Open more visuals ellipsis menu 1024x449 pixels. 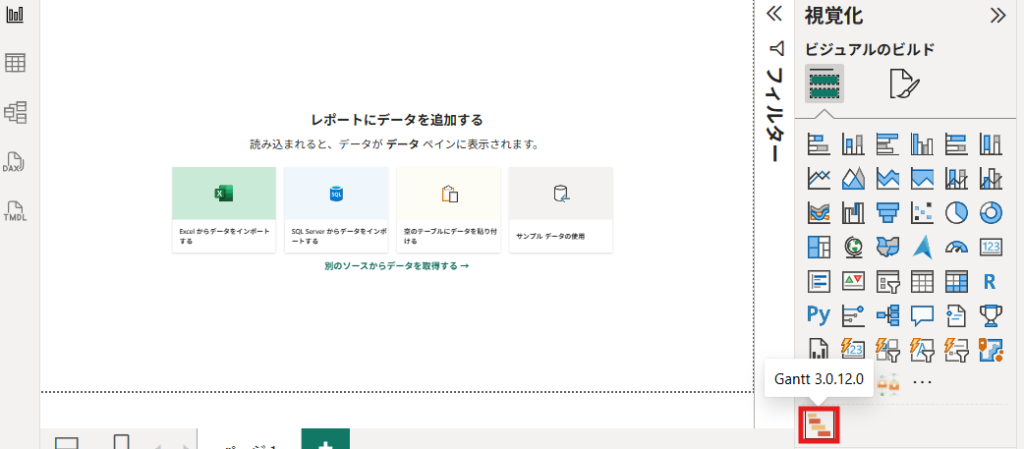point(922,382)
